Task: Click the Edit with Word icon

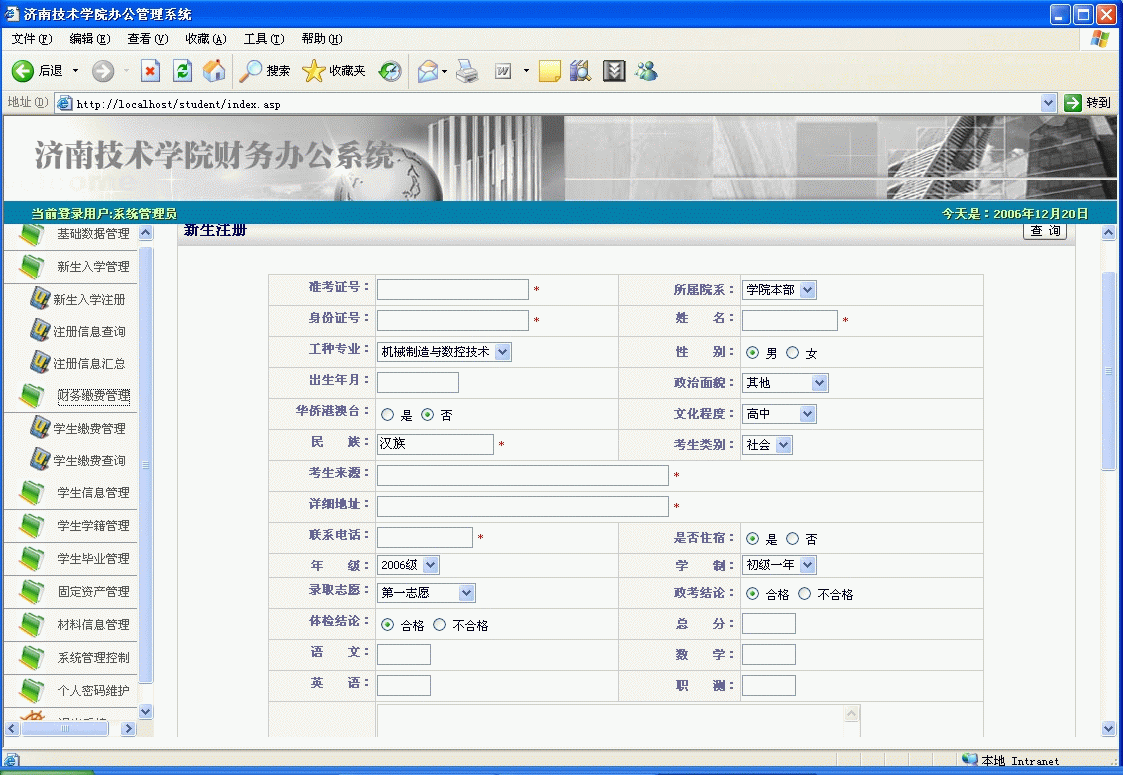Action: pyautogui.click(x=503, y=70)
